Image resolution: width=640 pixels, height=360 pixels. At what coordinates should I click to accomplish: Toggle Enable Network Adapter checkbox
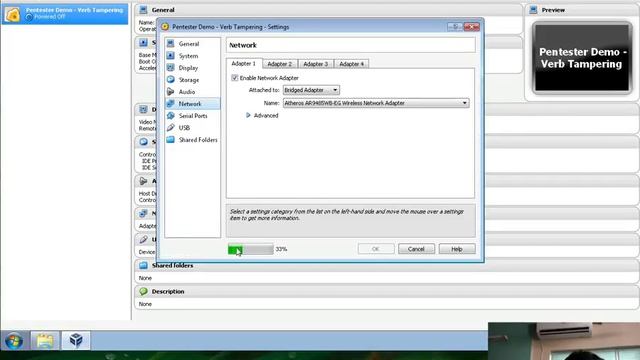[235, 78]
